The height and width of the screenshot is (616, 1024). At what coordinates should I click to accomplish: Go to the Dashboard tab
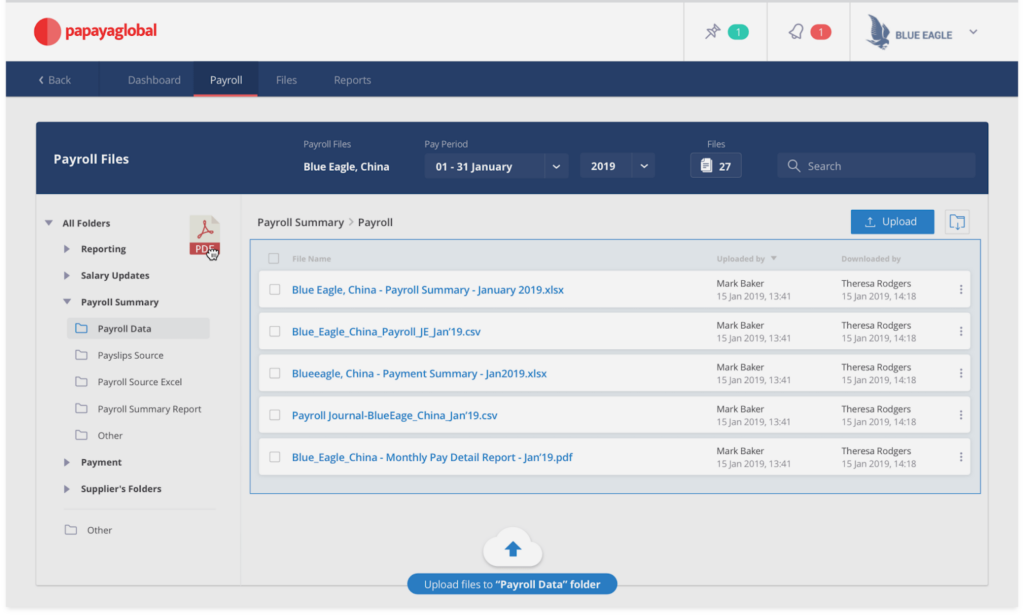154,80
